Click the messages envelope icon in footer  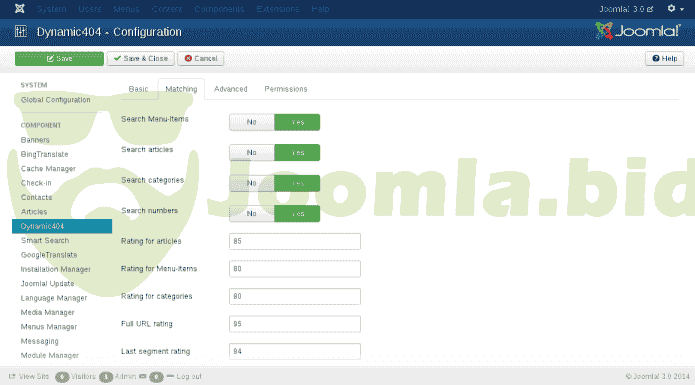pyautogui.click(x=143, y=376)
